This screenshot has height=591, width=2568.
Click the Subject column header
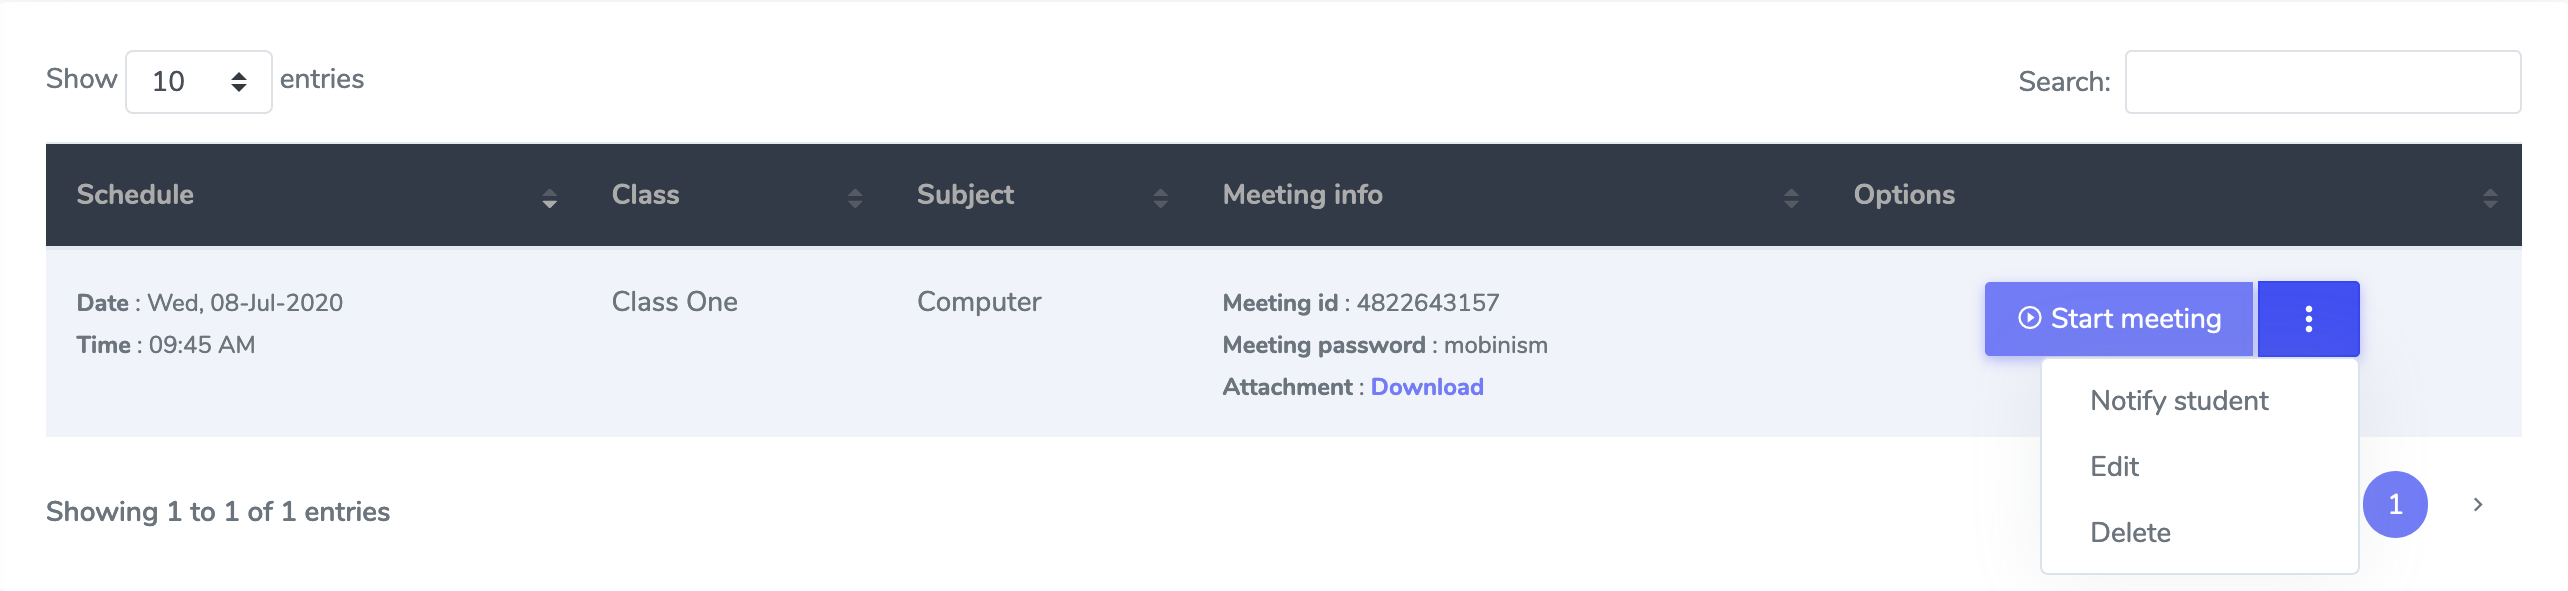click(x=965, y=195)
